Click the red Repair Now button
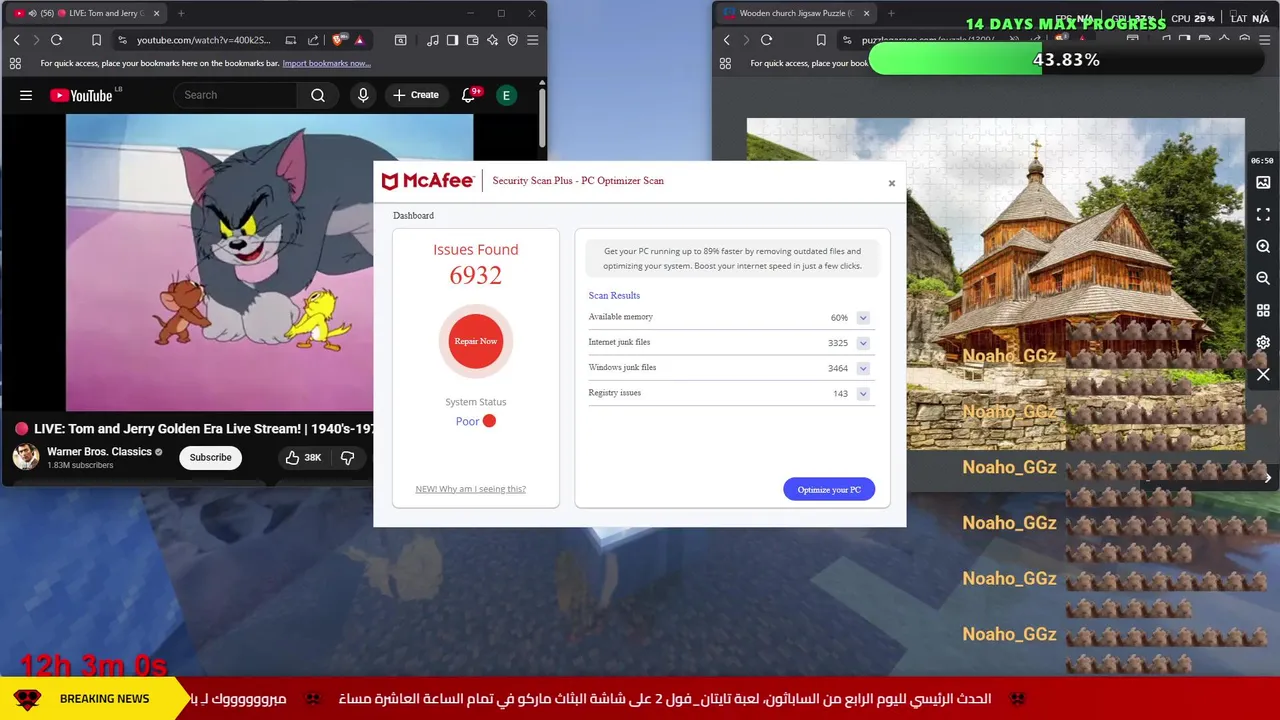This screenshot has width=1280, height=720. click(476, 341)
